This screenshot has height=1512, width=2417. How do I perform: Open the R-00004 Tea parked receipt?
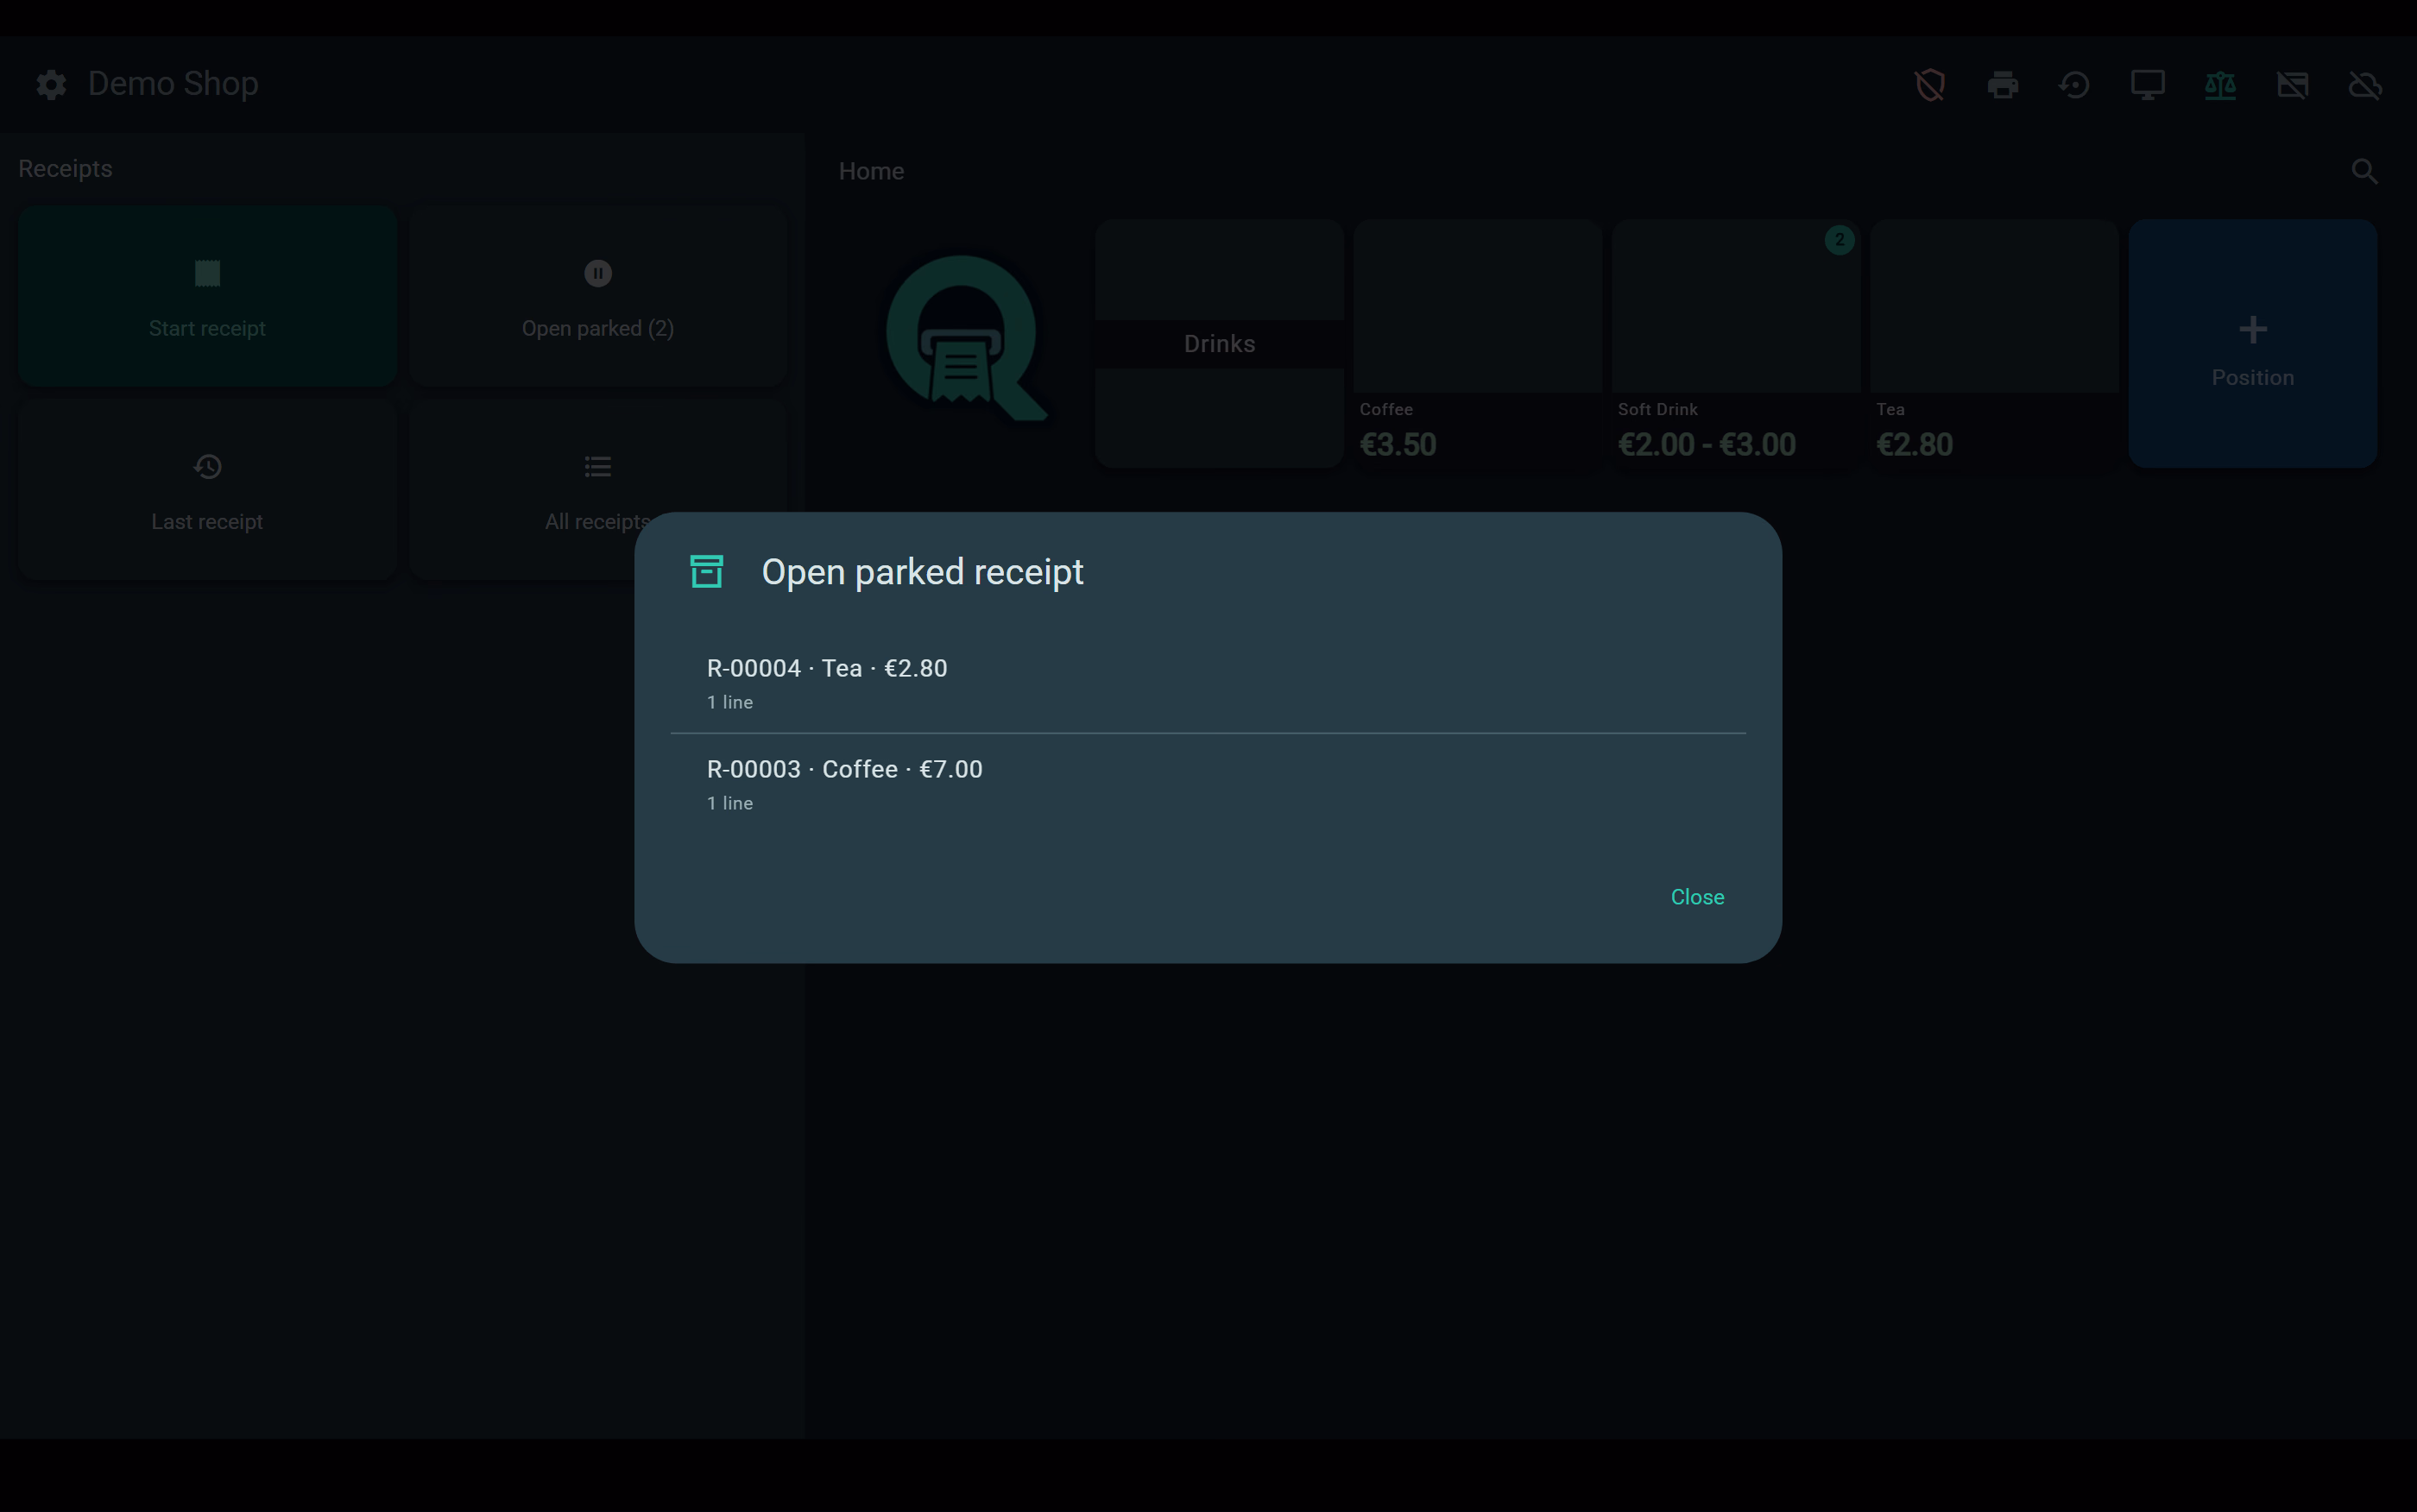coord(1208,683)
